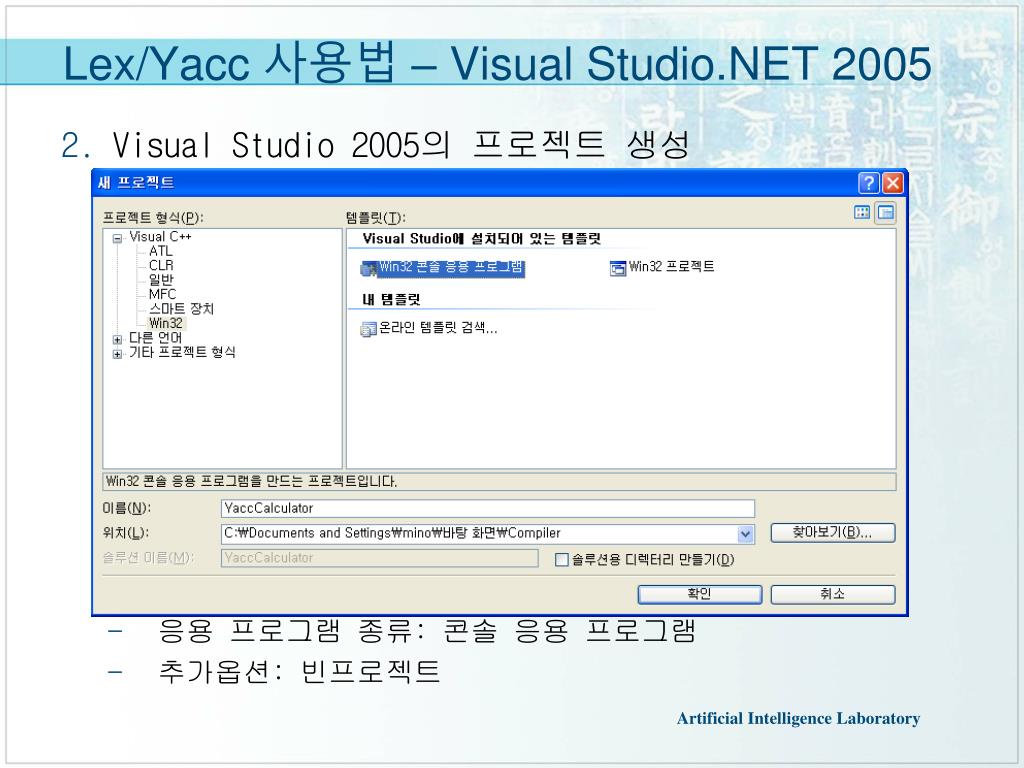Select 일반 in project types tree
The height and width of the screenshot is (768, 1024).
coord(161,280)
